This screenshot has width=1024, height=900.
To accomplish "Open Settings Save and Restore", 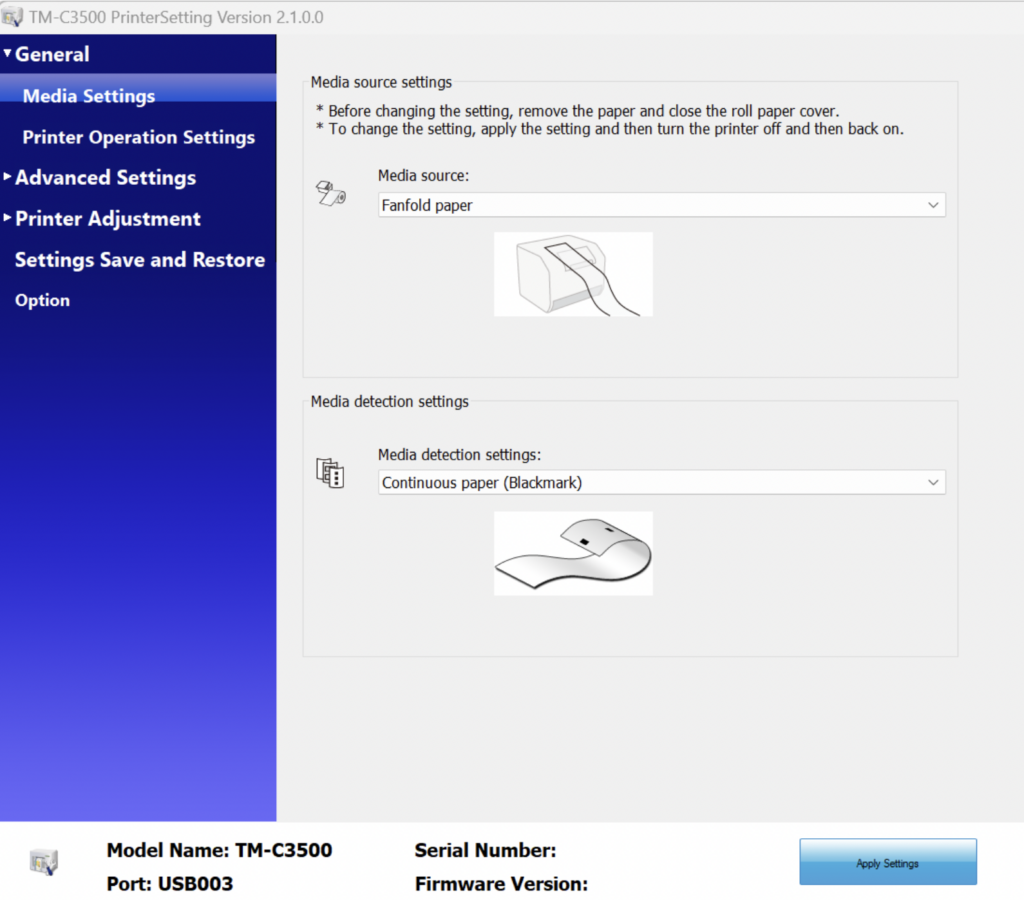I will pos(140,260).
